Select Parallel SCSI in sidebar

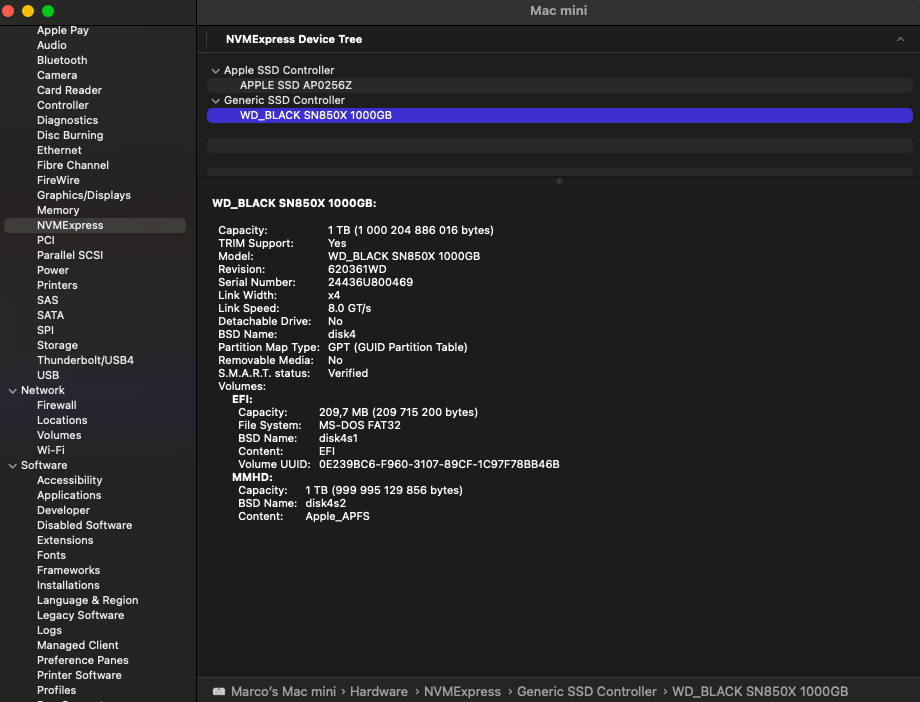(x=70, y=255)
